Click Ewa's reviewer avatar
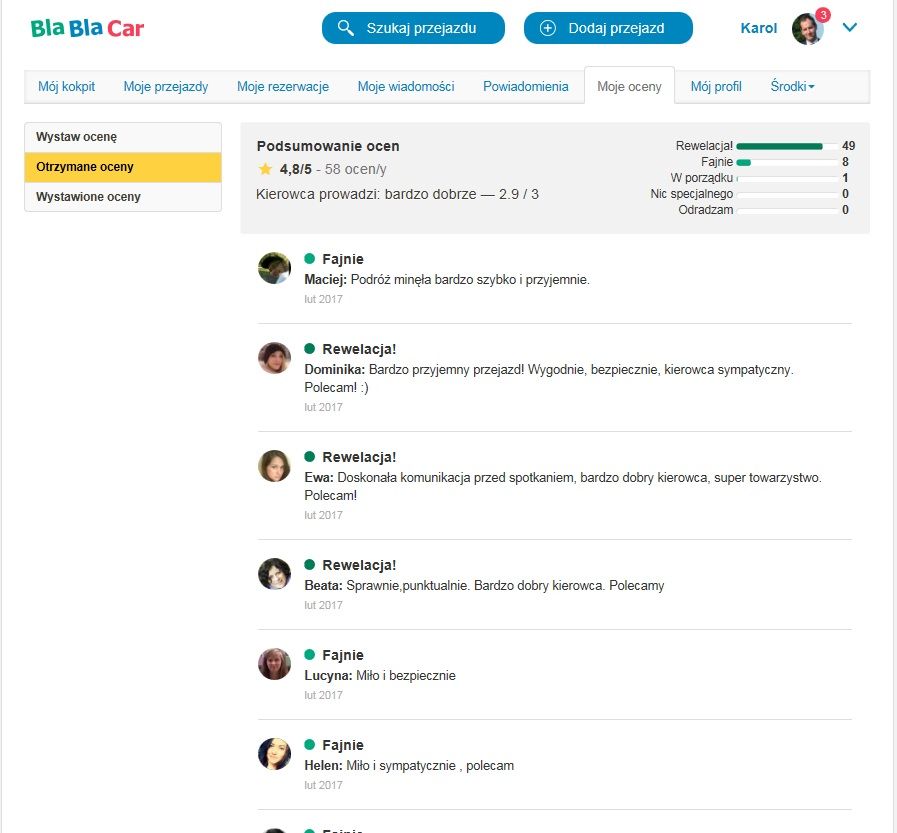Image resolution: width=897 pixels, height=833 pixels. tap(275, 466)
